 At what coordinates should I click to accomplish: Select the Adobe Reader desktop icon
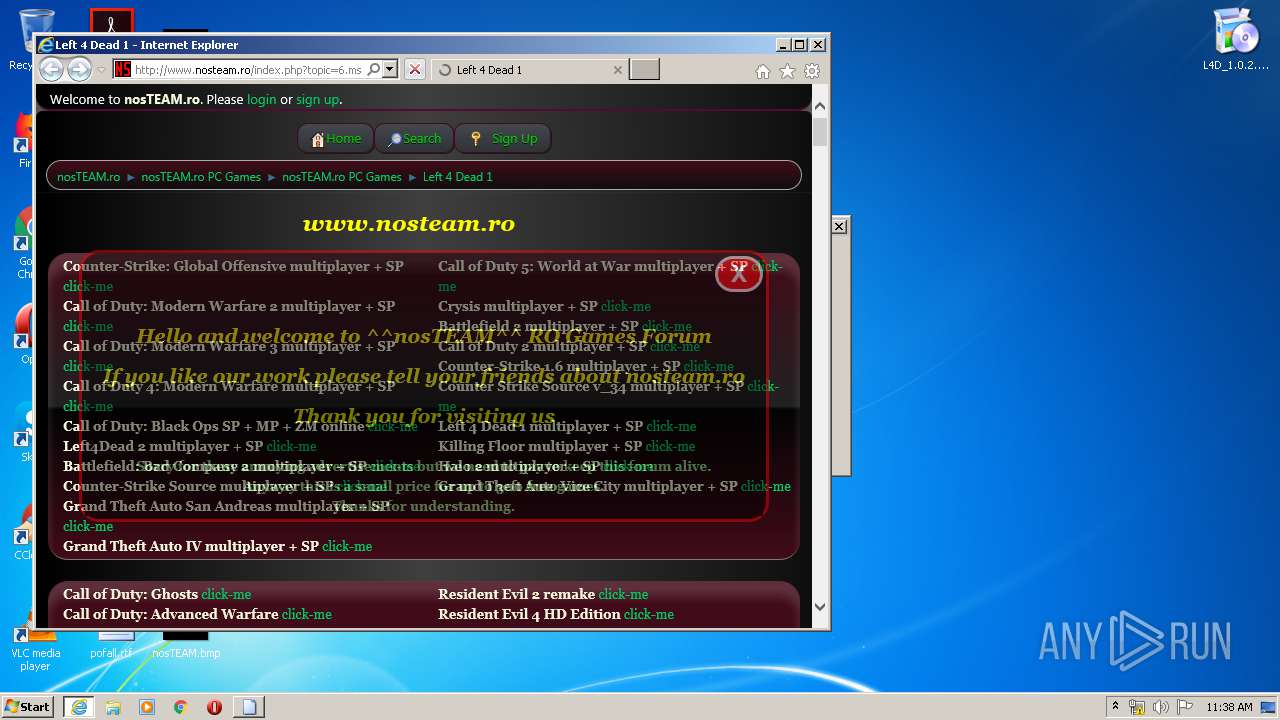(112, 22)
